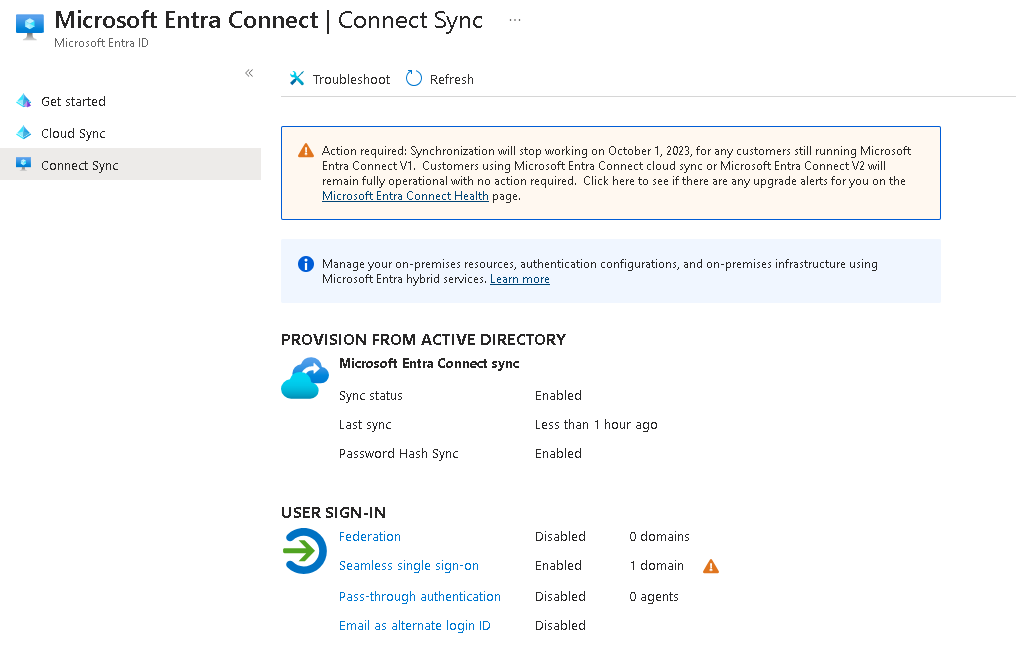Click 'PROVISION FROM ACTIVE DIRECTORY' heading
The height and width of the screenshot is (661, 1016).
tap(423, 340)
